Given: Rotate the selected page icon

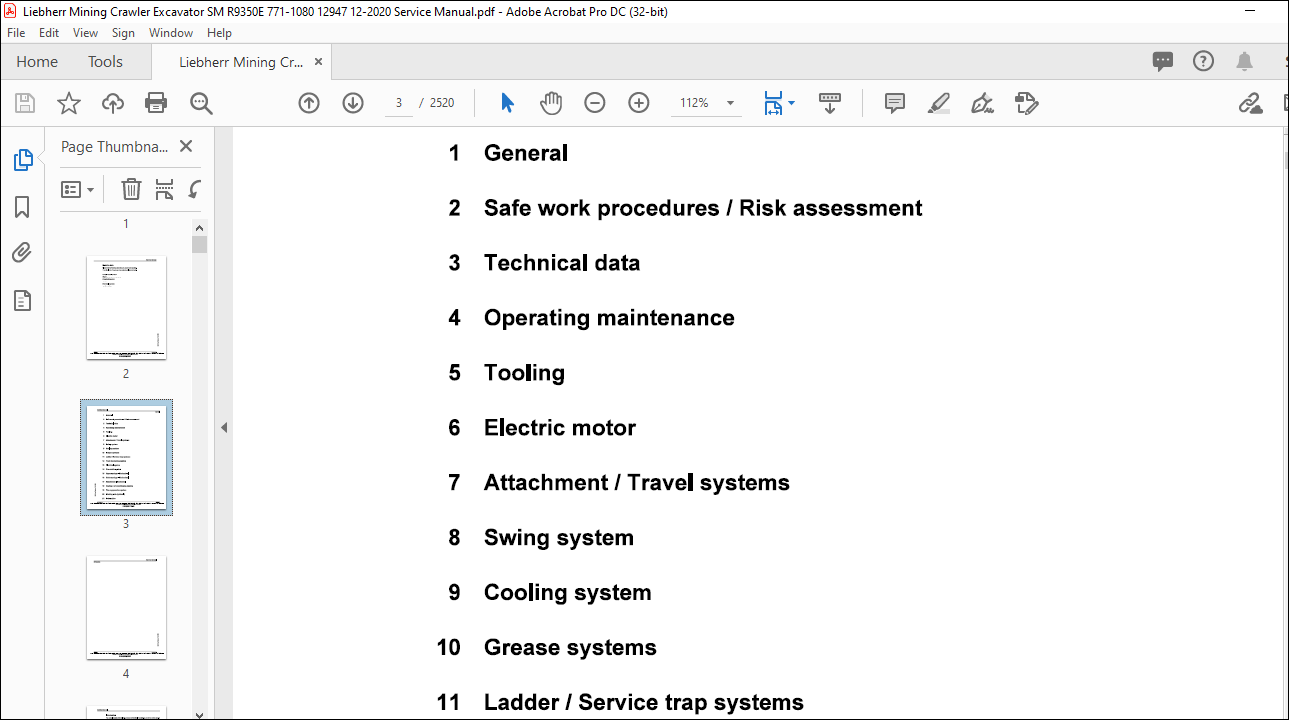Looking at the screenshot, I should coord(195,189).
